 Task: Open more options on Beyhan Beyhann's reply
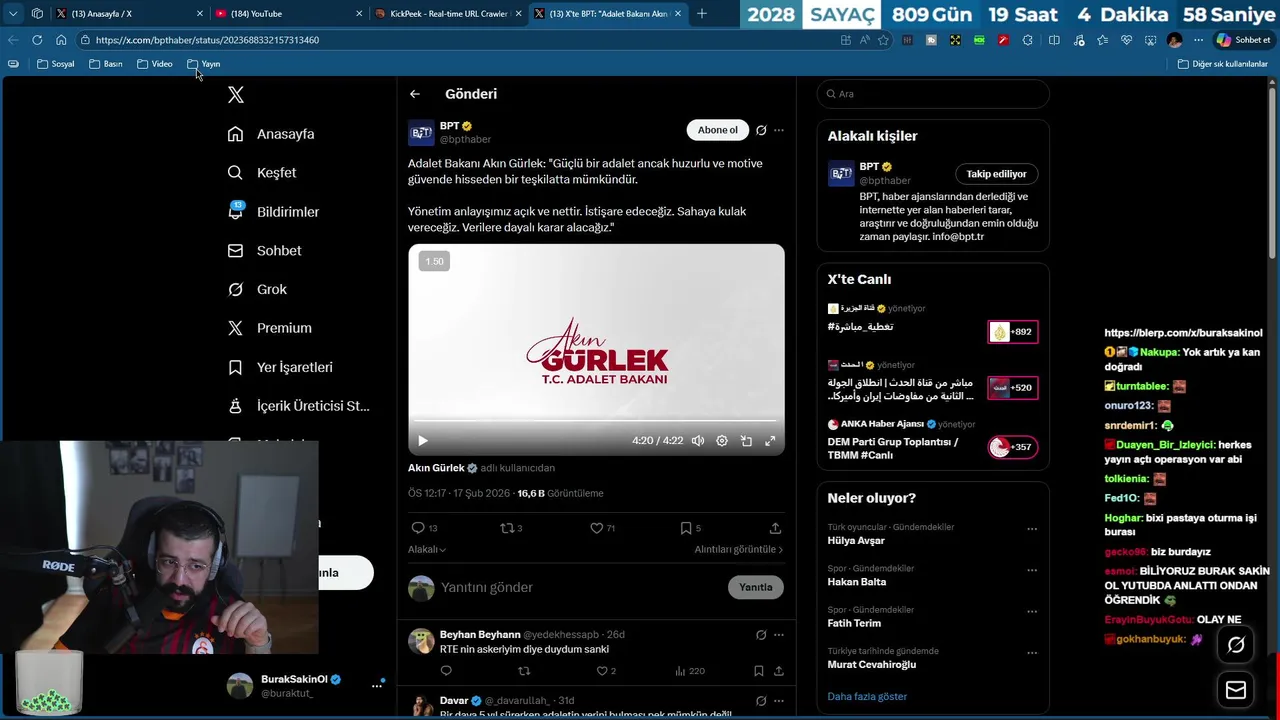pos(779,635)
